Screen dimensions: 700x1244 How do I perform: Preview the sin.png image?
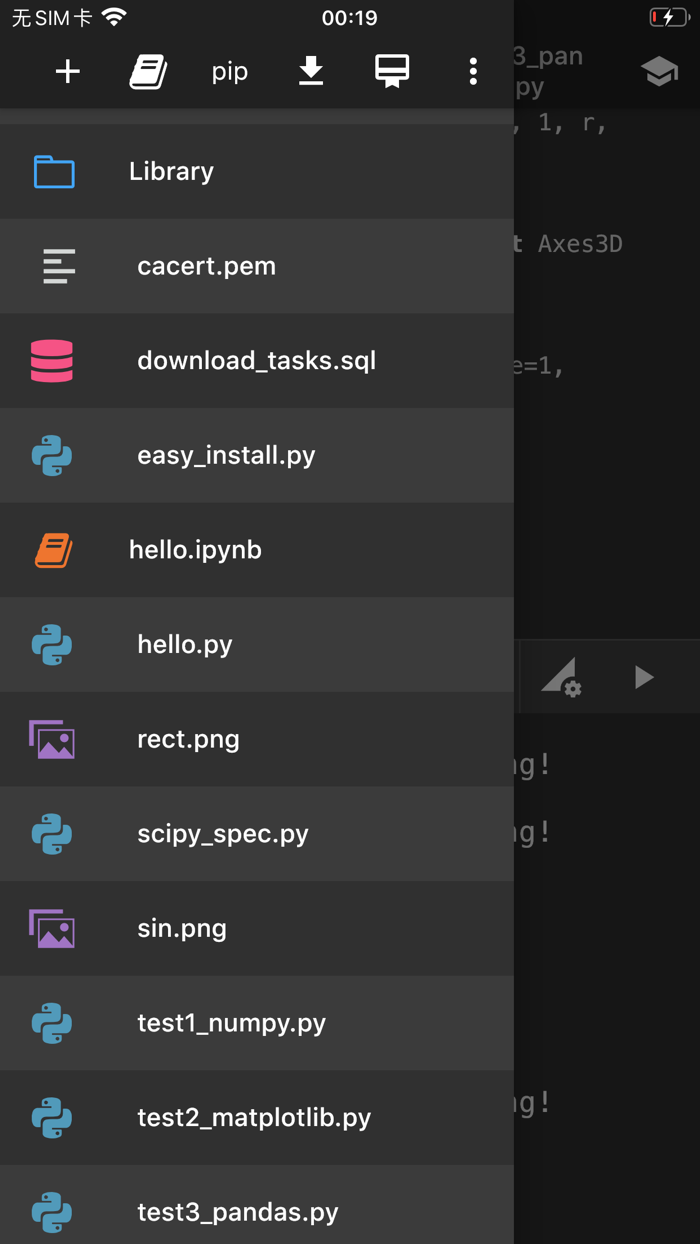[x=182, y=928]
